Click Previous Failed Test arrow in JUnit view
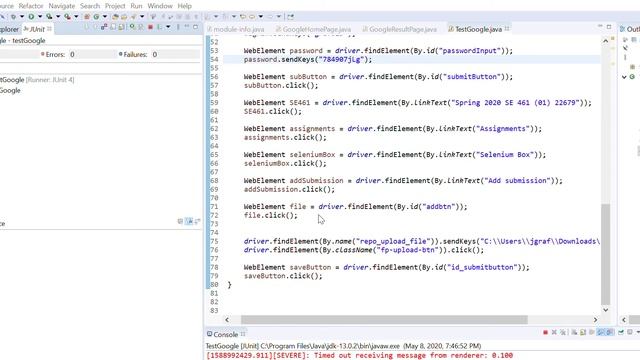 click(x=96, y=27)
